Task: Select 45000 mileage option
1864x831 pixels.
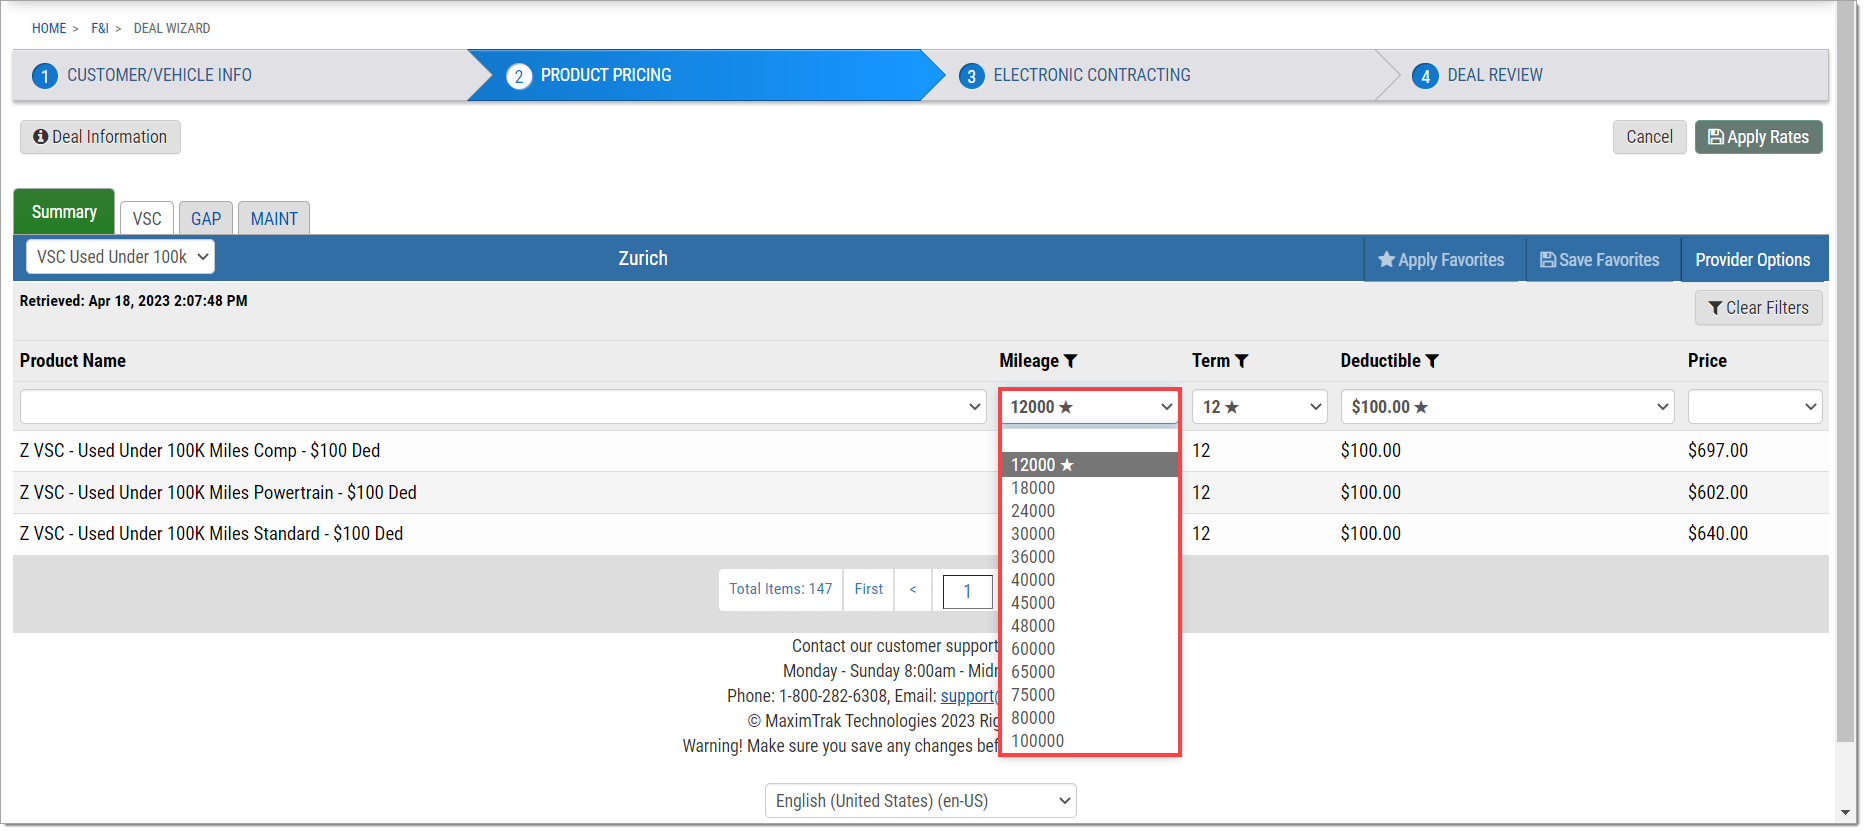Action: tap(1090, 603)
